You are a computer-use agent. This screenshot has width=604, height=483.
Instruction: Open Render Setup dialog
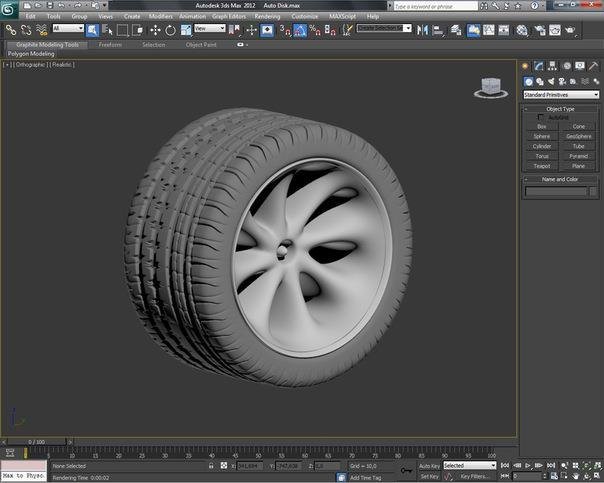coord(540,30)
